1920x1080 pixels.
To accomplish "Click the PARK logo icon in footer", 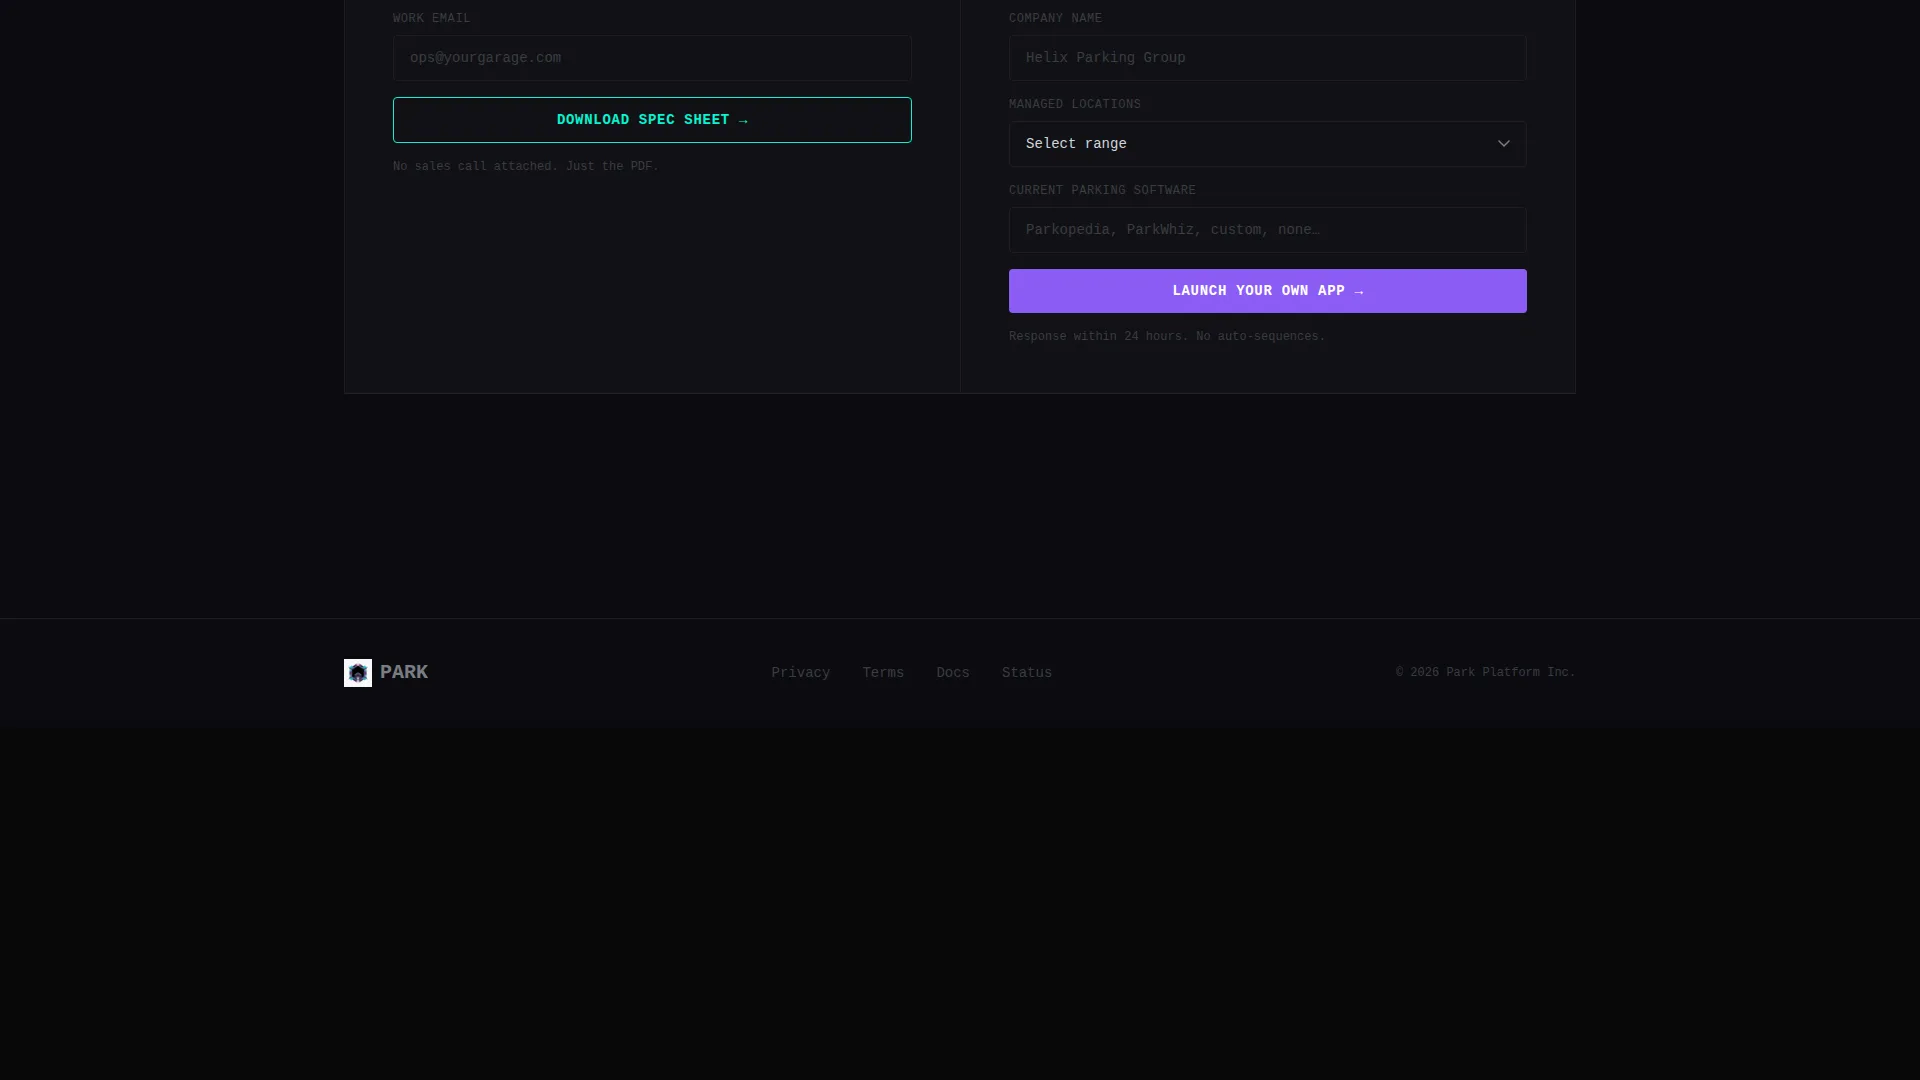I will [x=358, y=673].
